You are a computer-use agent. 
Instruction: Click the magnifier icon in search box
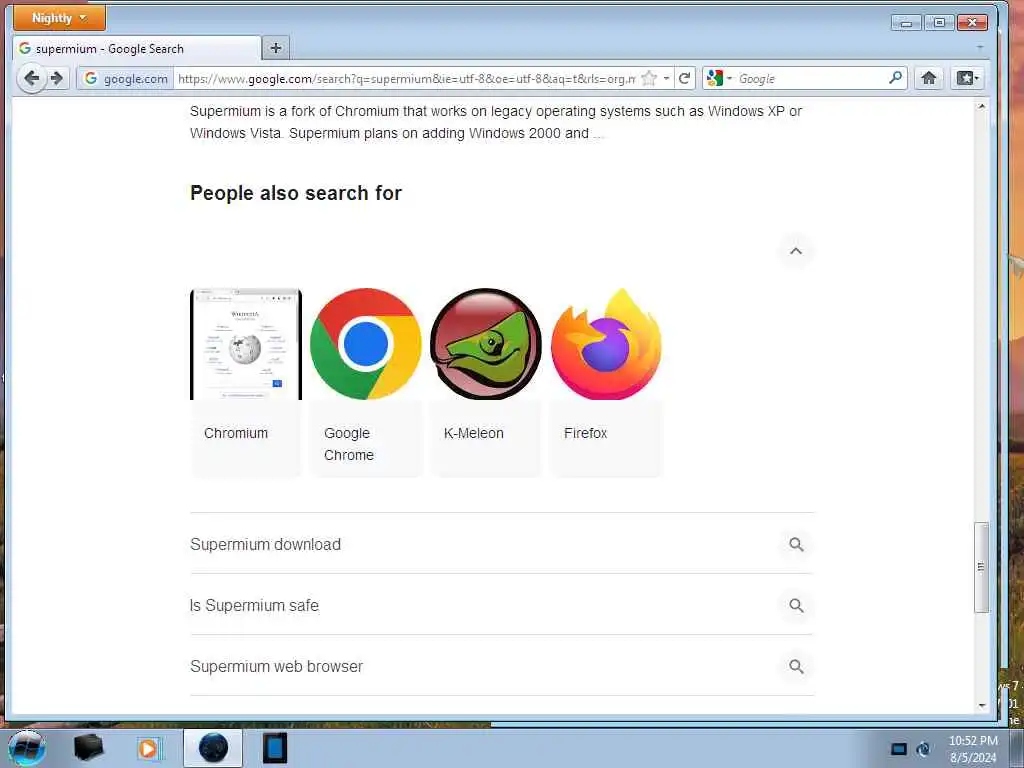click(895, 78)
